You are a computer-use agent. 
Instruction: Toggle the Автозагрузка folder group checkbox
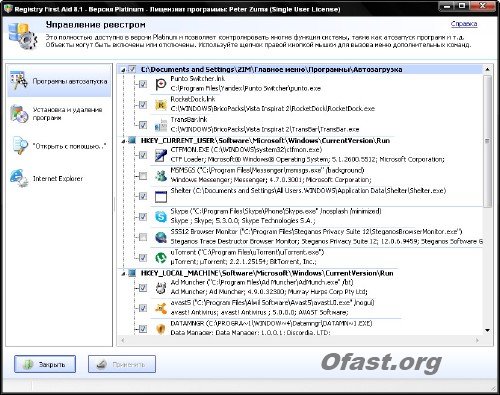point(132,69)
